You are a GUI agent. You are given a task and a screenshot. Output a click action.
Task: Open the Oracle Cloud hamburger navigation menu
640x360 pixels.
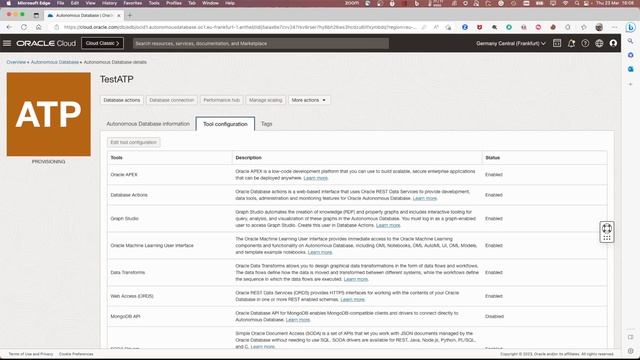7,43
